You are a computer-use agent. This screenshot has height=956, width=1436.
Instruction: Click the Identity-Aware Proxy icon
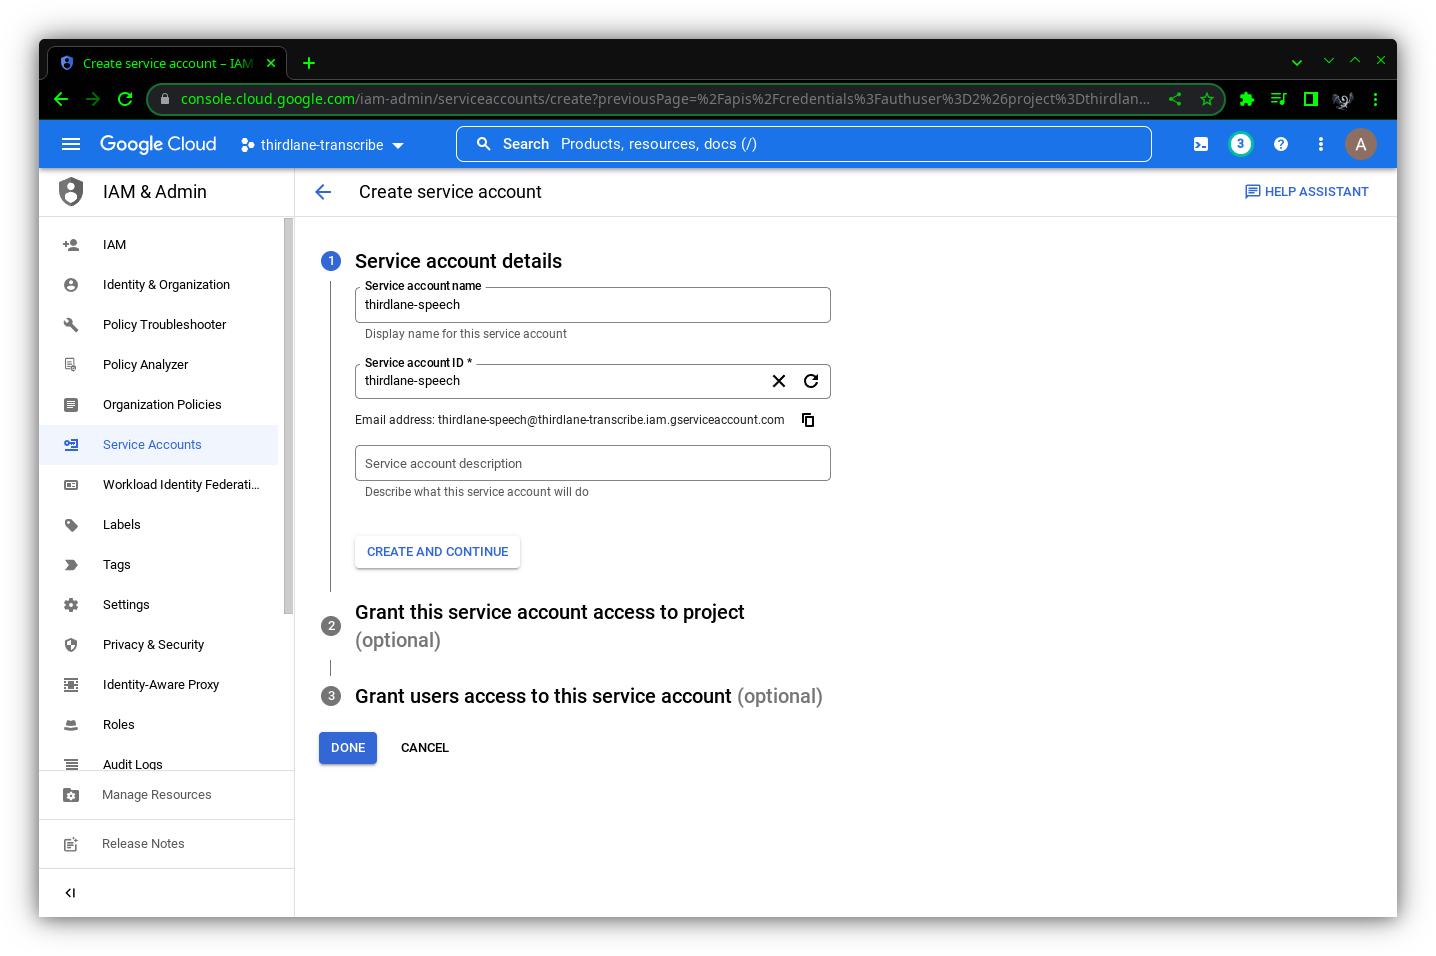71,685
